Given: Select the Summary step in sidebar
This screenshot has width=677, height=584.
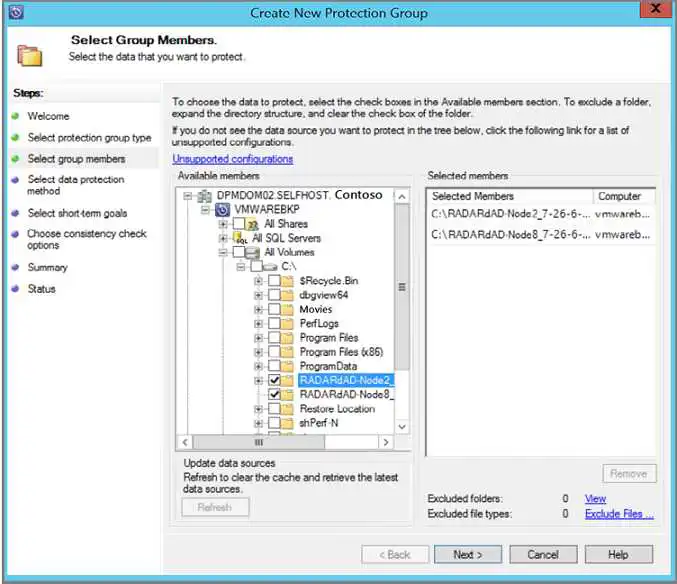Looking at the screenshot, I should [47, 268].
